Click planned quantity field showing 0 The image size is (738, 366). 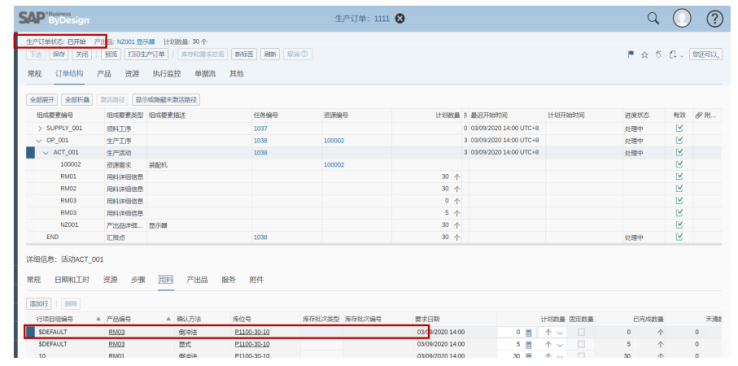pos(511,332)
